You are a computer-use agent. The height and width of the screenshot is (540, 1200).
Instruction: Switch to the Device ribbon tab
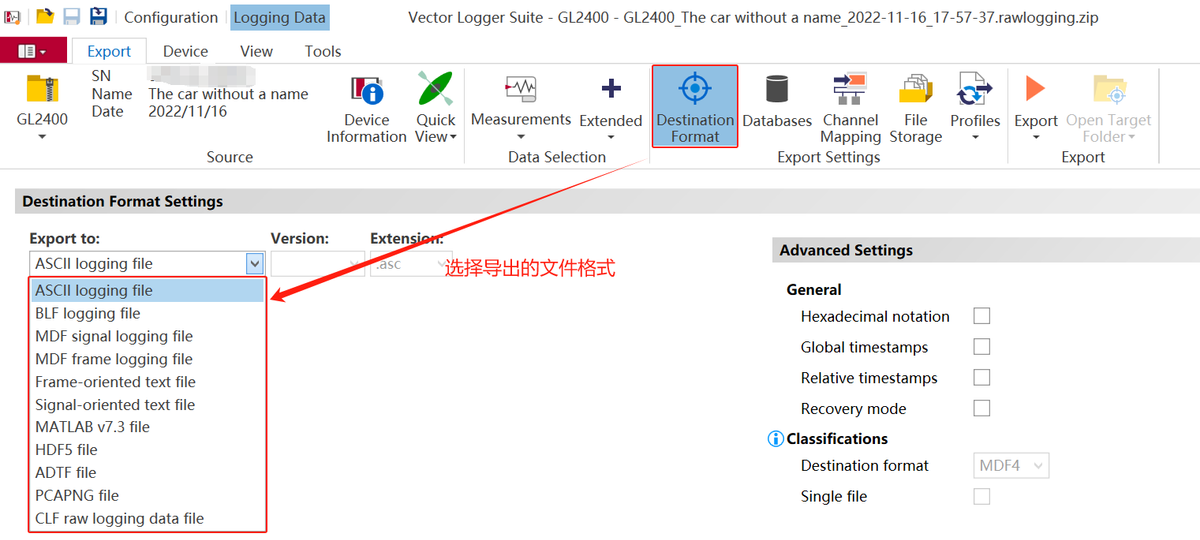[185, 51]
